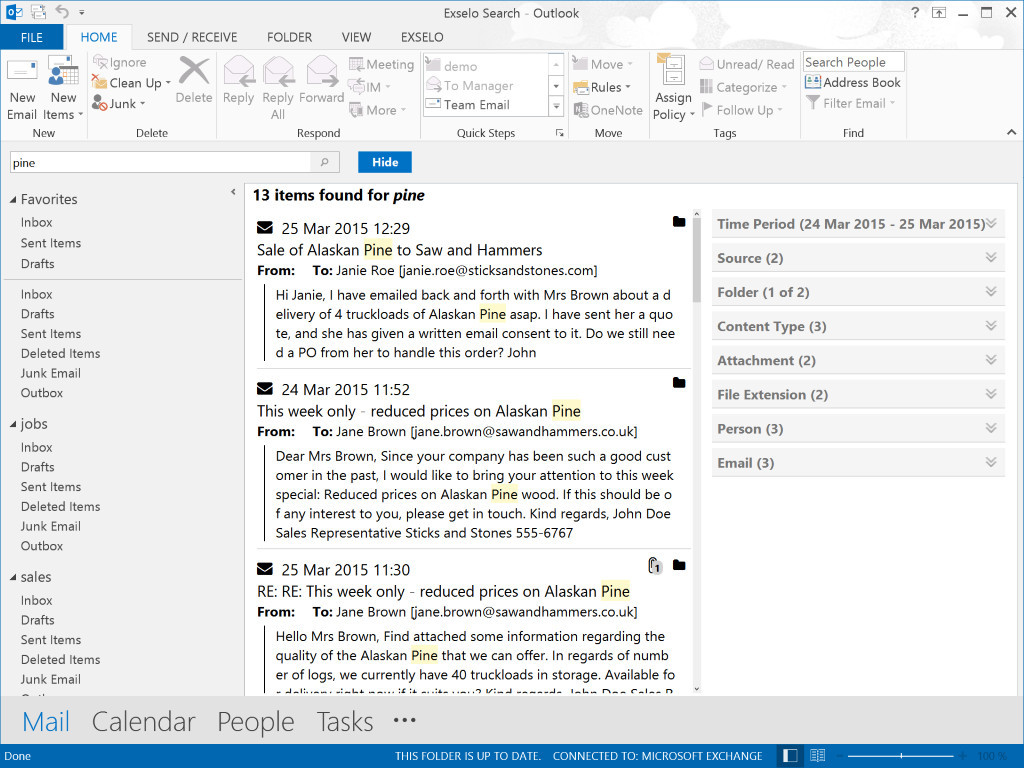Click the Search People input field
Image resolution: width=1024 pixels, height=768 pixels.
point(853,62)
